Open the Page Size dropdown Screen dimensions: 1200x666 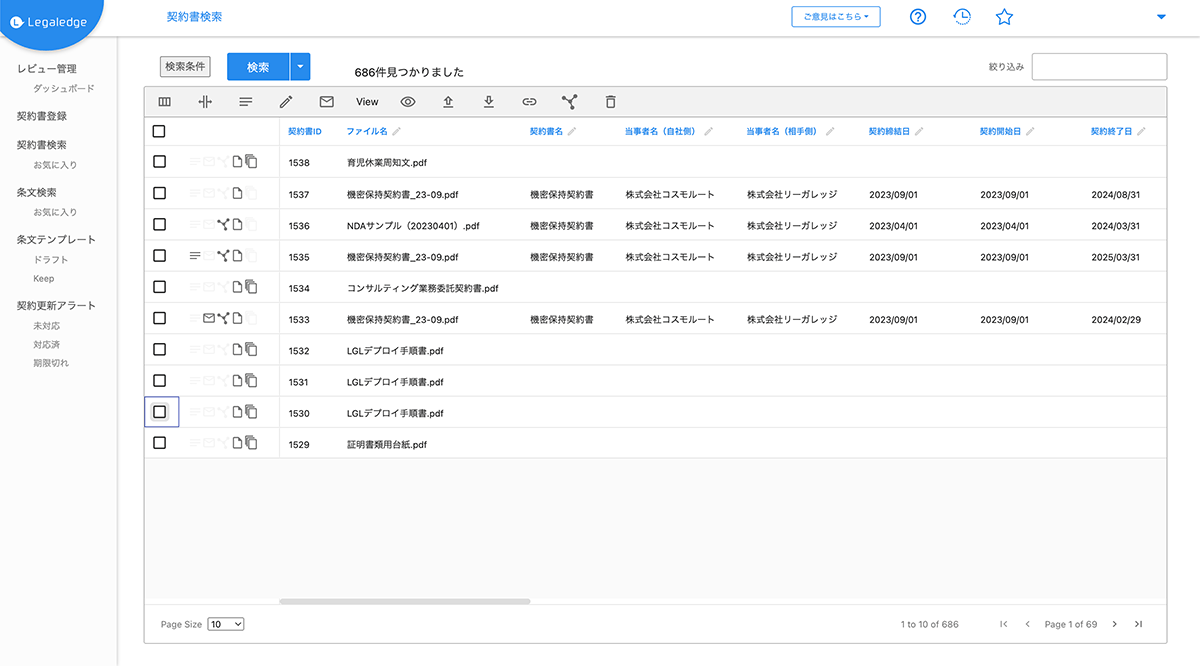pos(226,624)
